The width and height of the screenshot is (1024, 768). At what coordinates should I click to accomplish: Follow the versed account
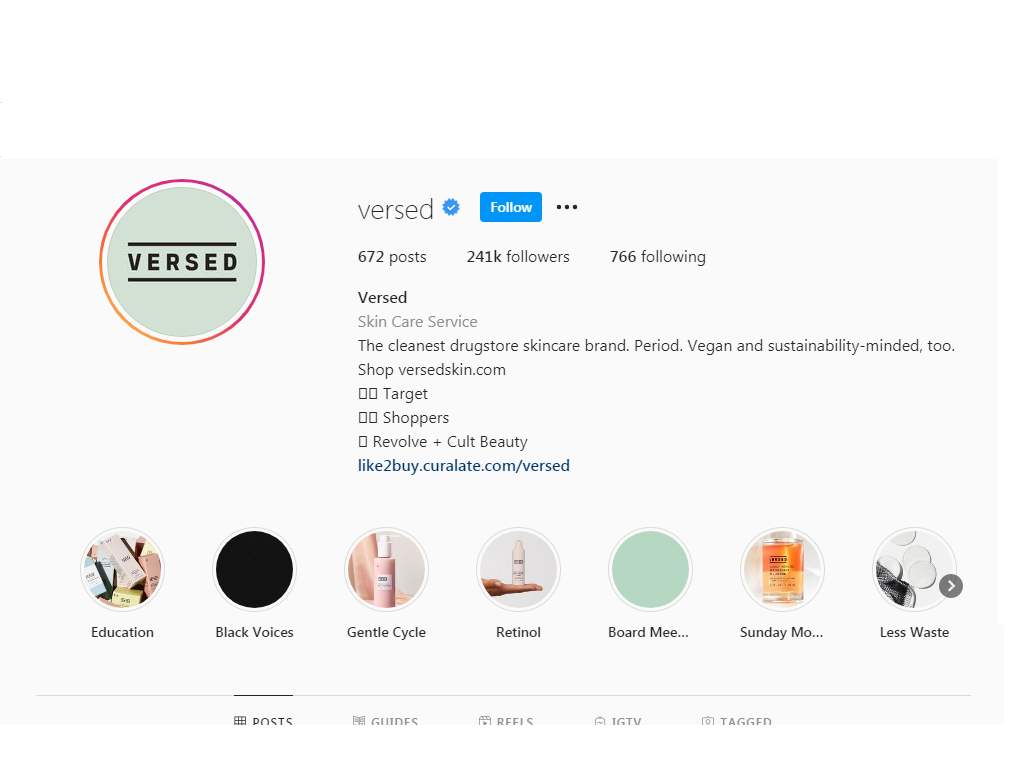tap(511, 207)
